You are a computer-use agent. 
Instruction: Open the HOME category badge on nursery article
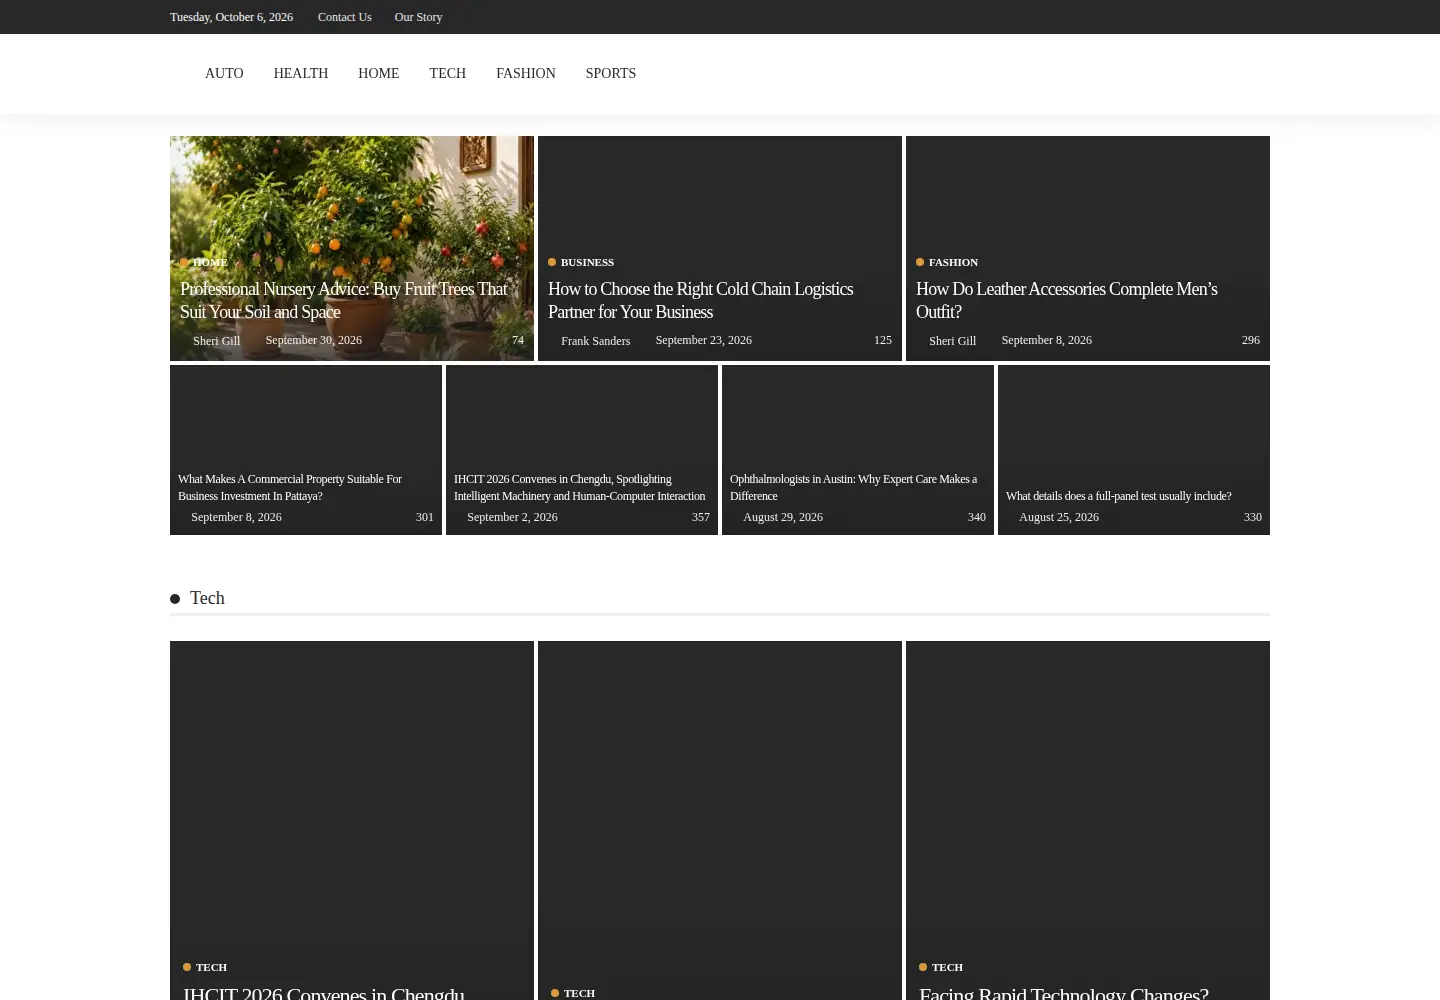[209, 262]
